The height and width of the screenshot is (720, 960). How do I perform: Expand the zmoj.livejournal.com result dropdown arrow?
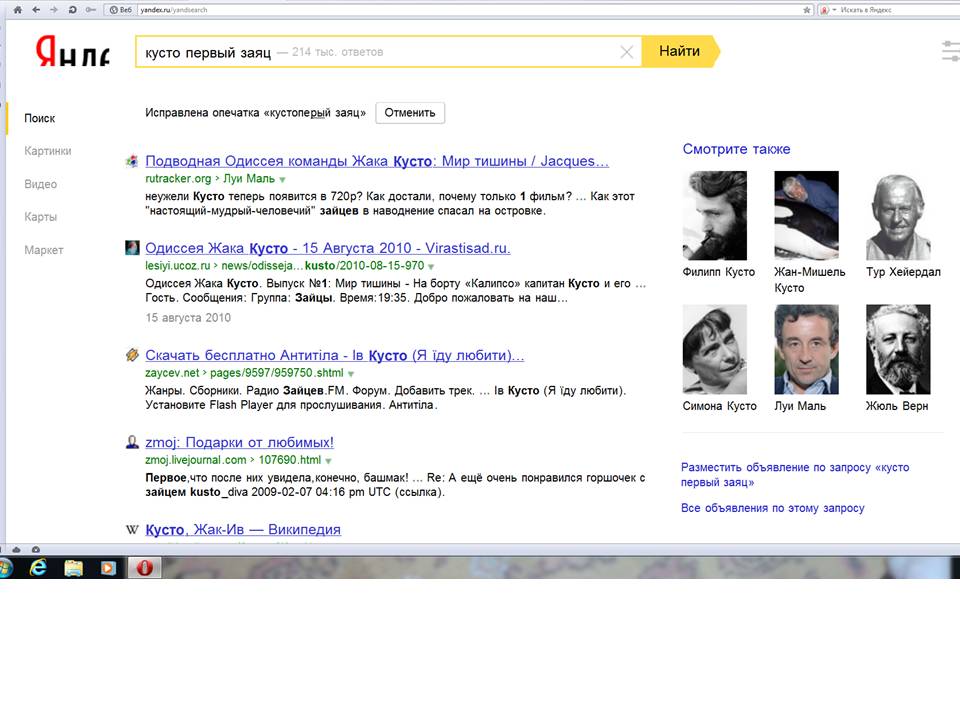[329, 461]
